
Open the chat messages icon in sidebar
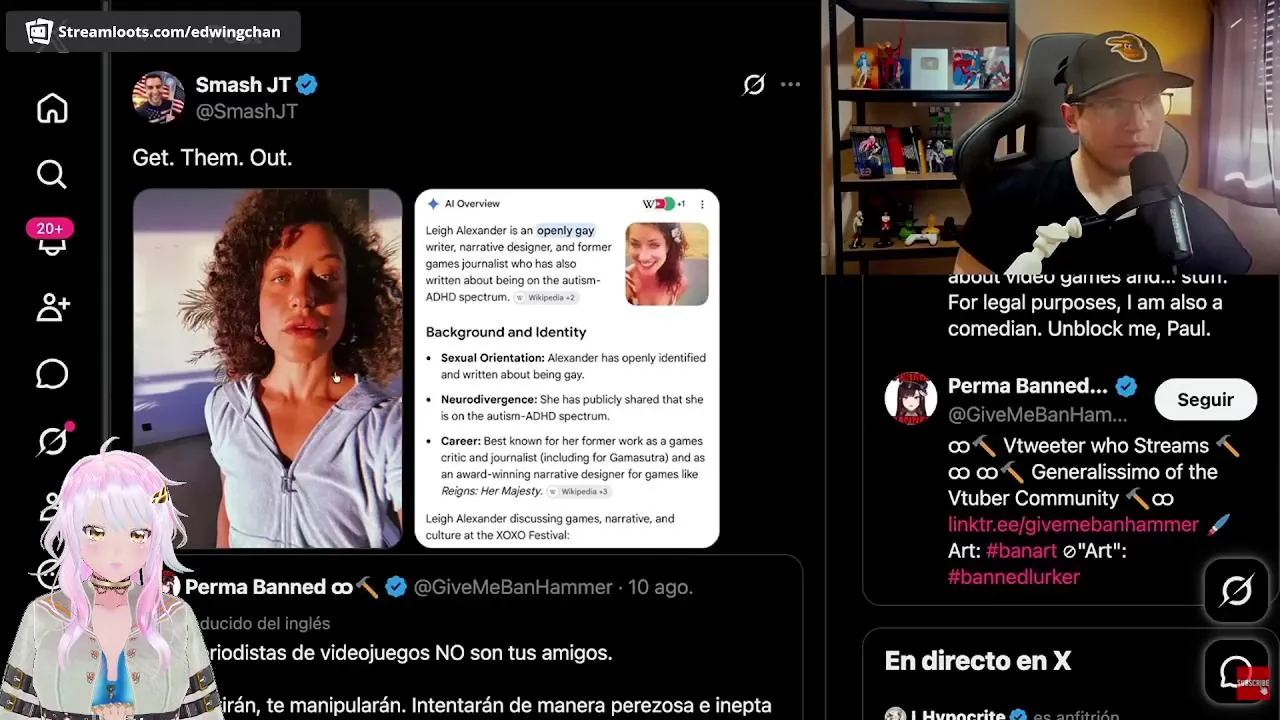pos(52,374)
